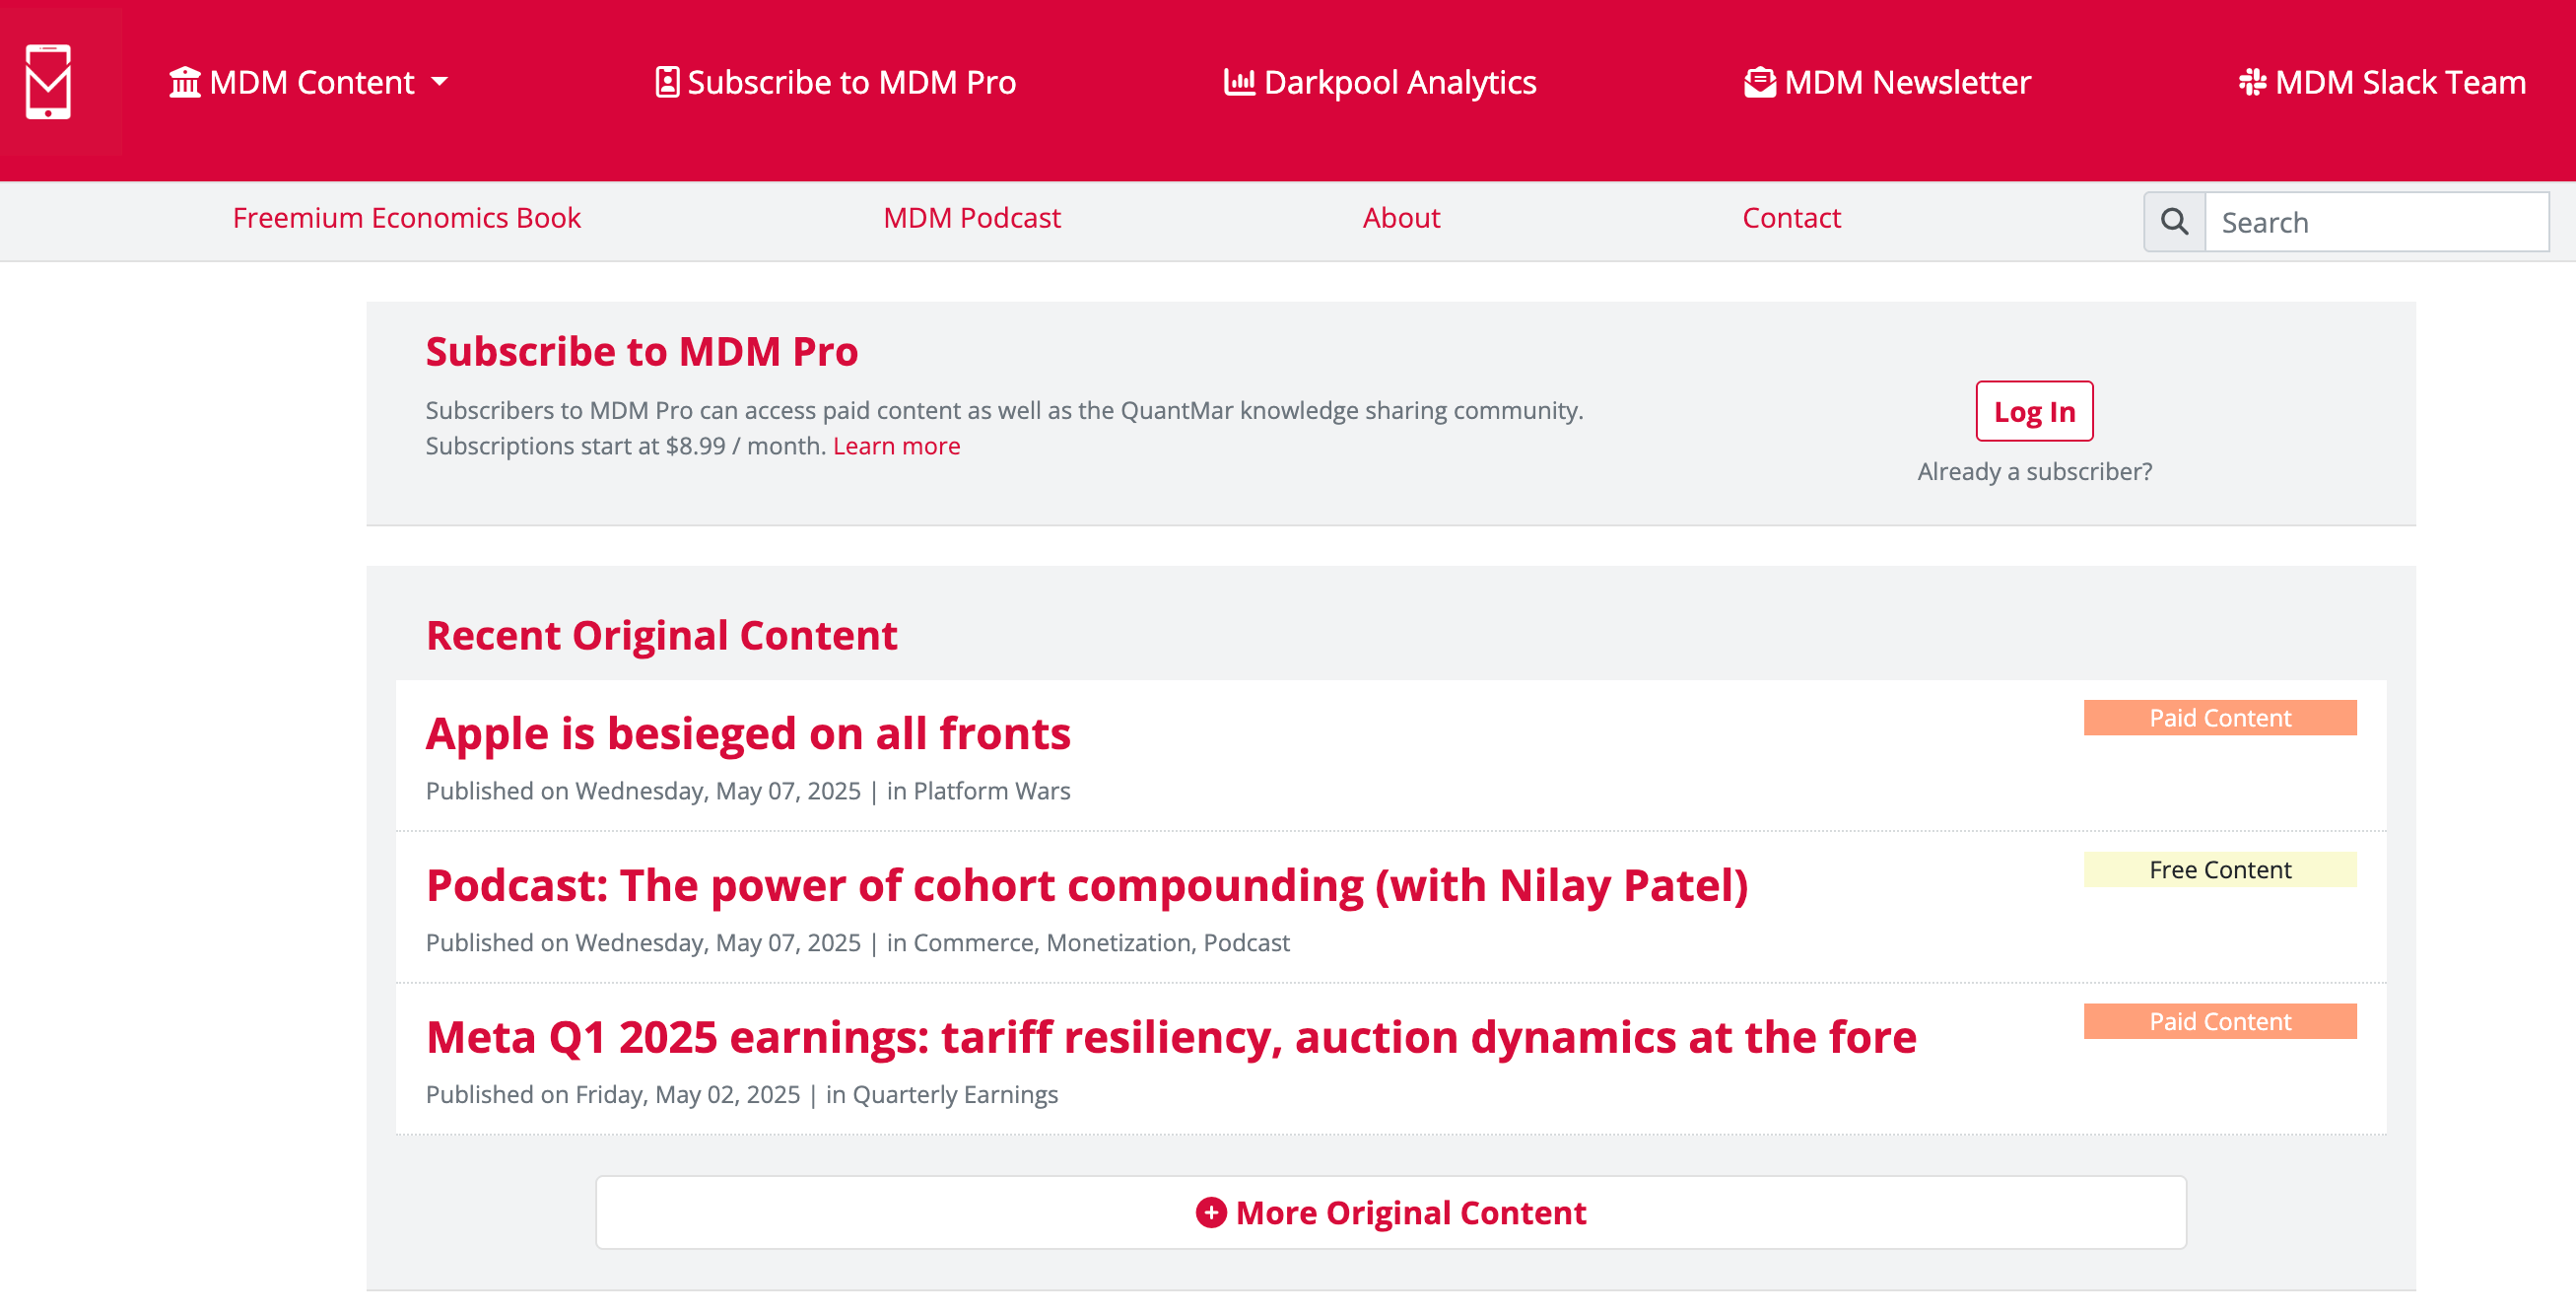Screen dimensions: 2576x1315
Task: Open the Nilay Patel podcast article
Action: point(1086,885)
